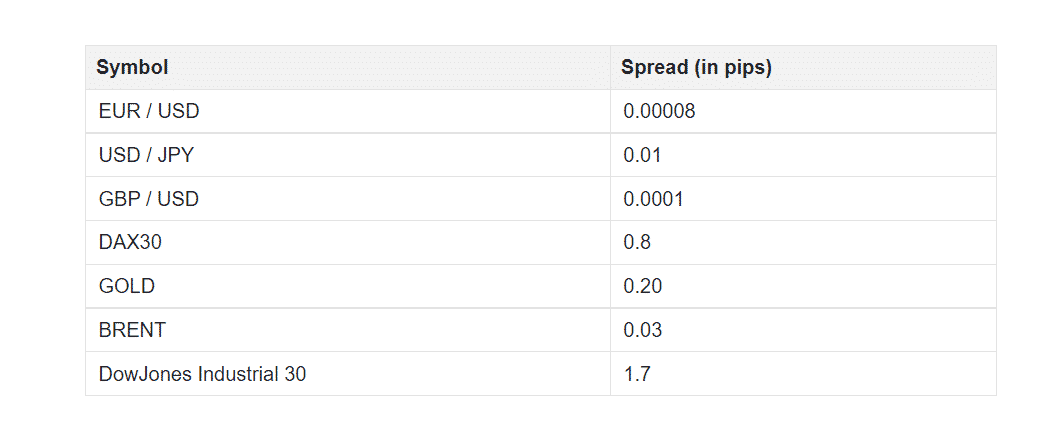Image resolution: width=1042 pixels, height=430 pixels.
Task: Select the EUR / USD symbol cell
Action: (x=348, y=111)
